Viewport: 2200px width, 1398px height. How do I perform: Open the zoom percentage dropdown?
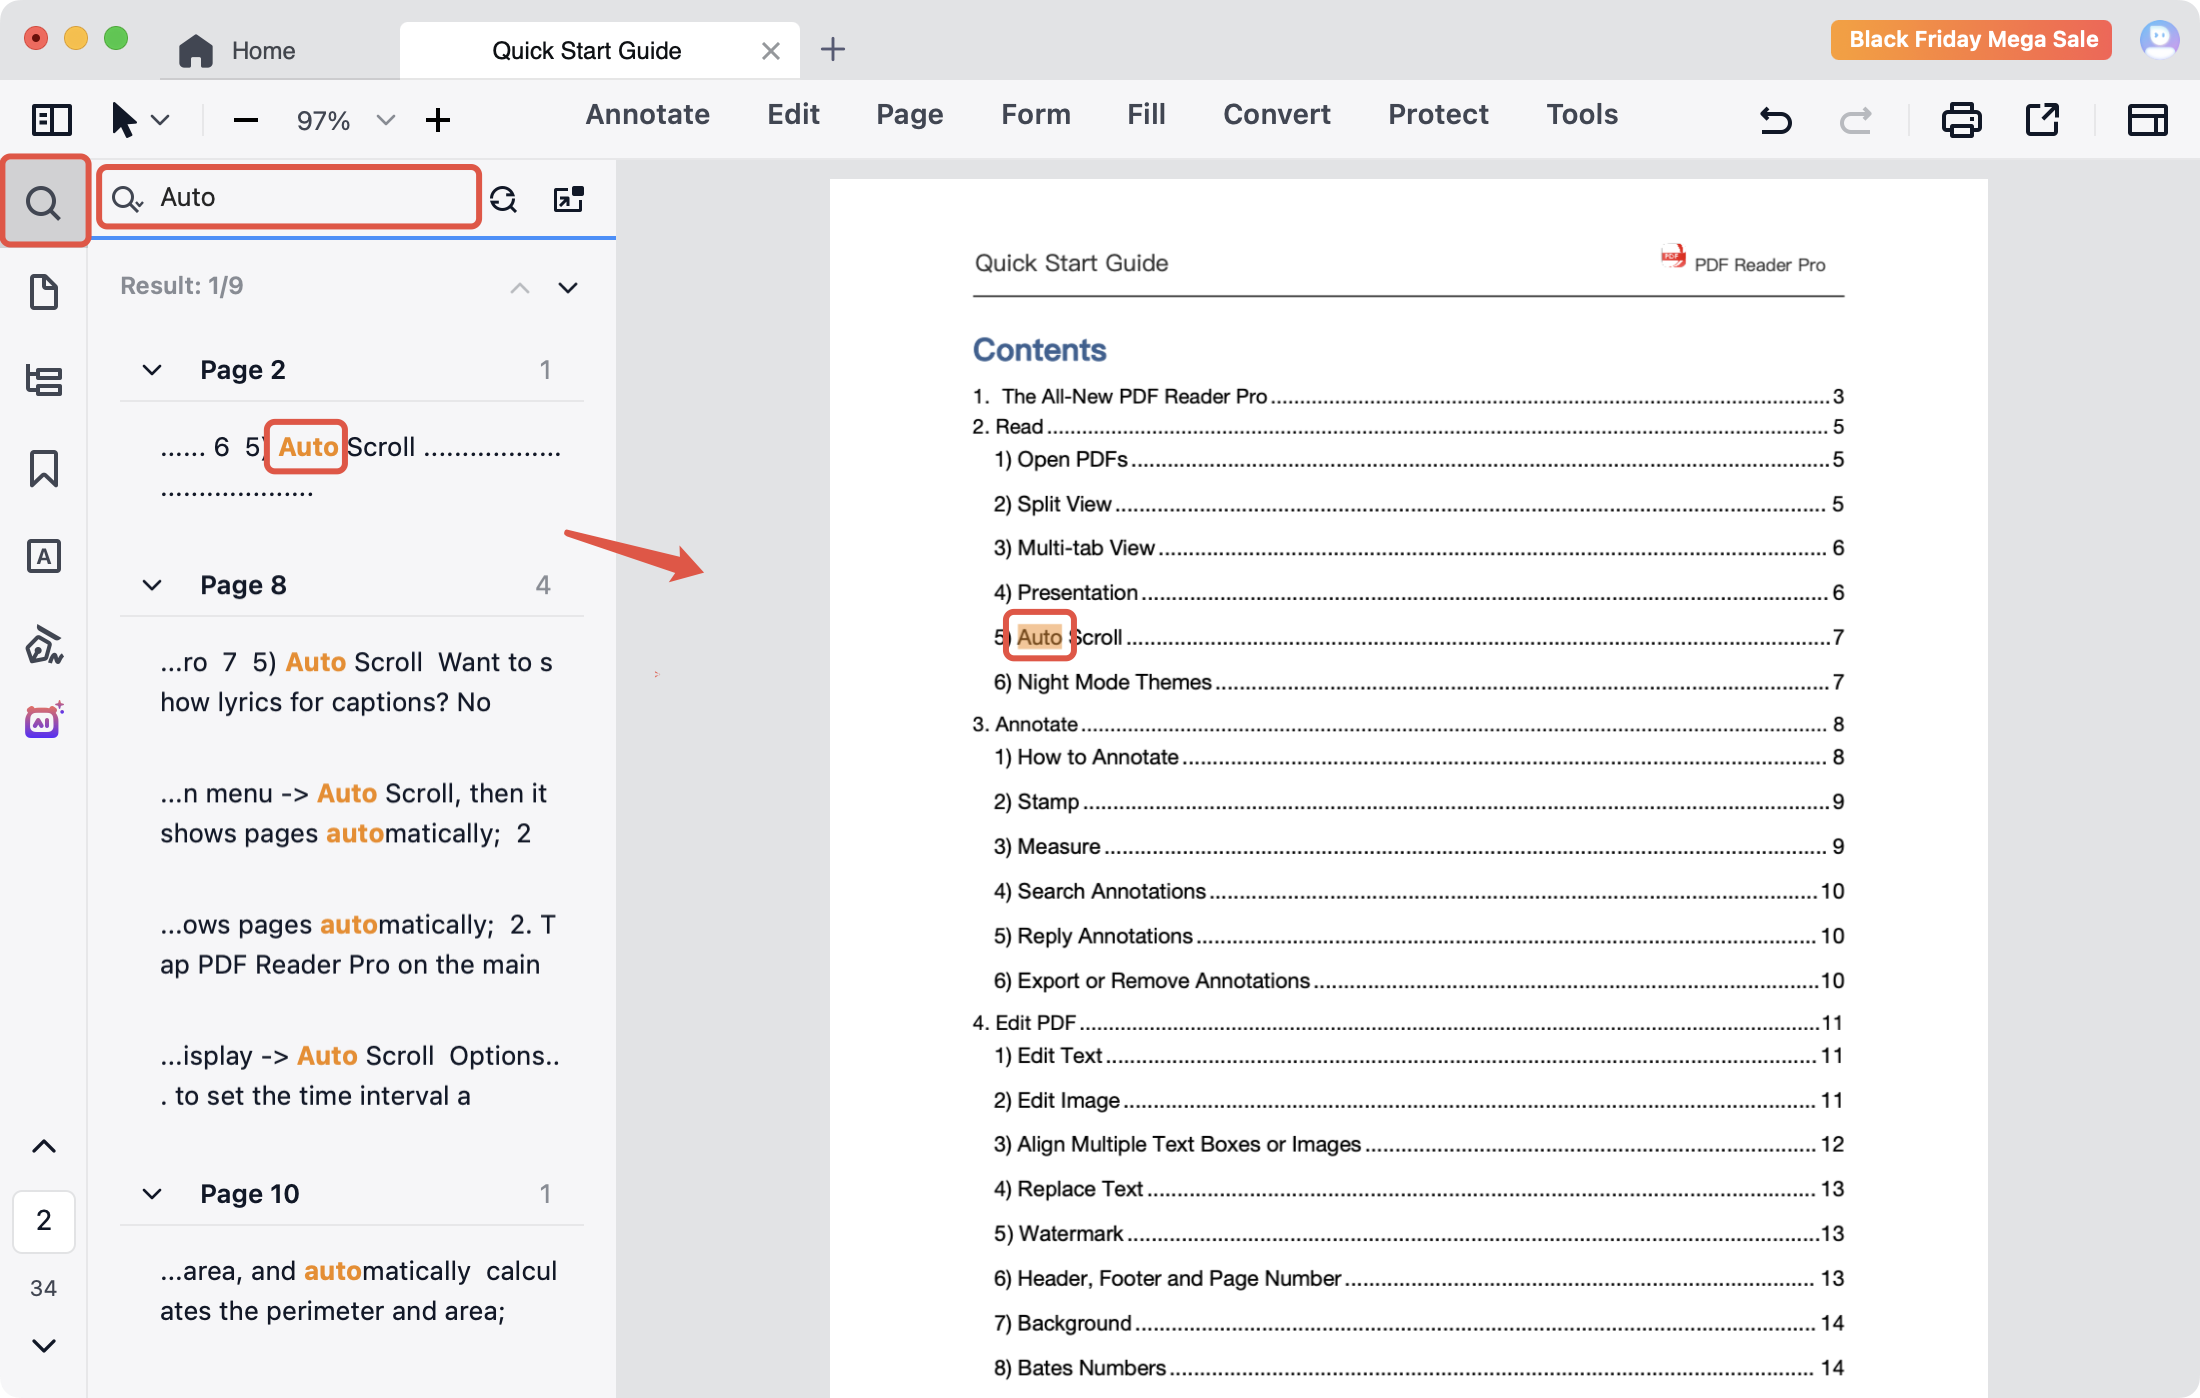385,120
